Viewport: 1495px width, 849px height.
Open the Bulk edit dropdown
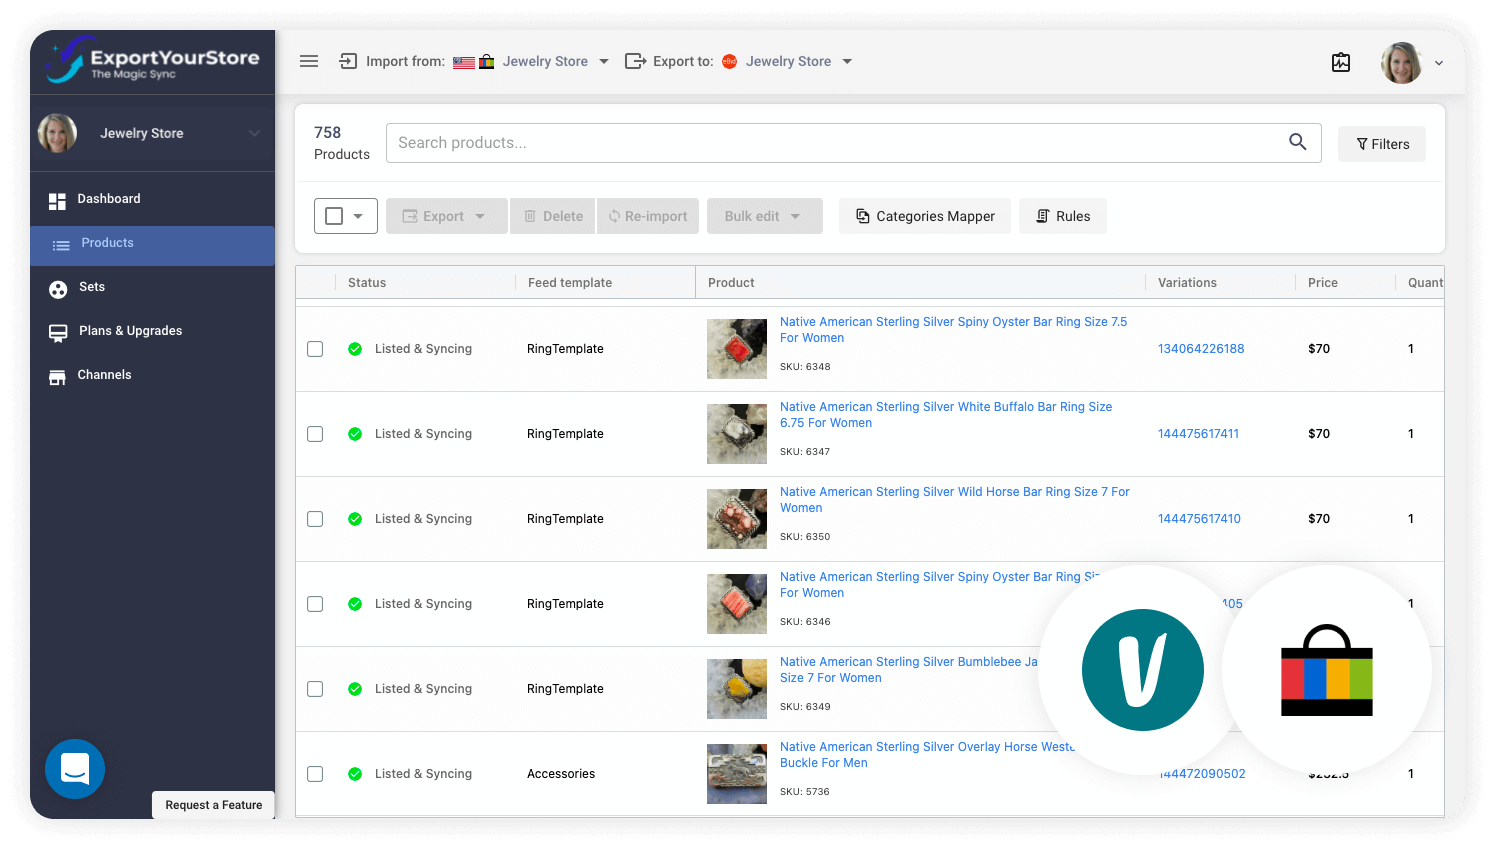click(764, 215)
